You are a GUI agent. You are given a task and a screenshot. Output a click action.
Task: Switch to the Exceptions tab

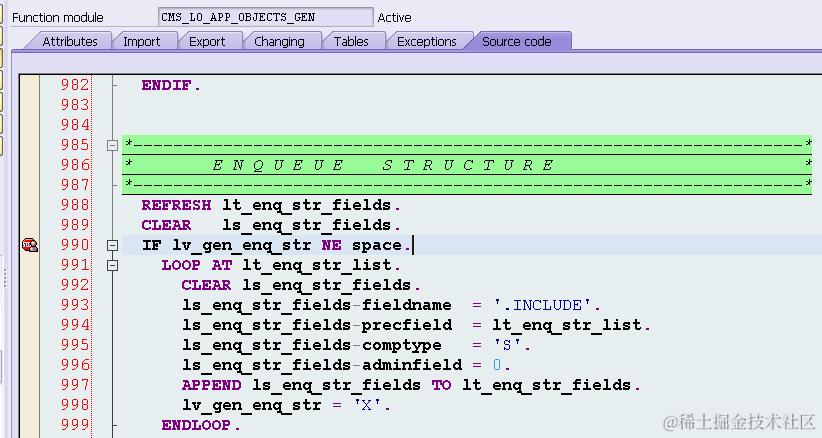[x=427, y=41]
